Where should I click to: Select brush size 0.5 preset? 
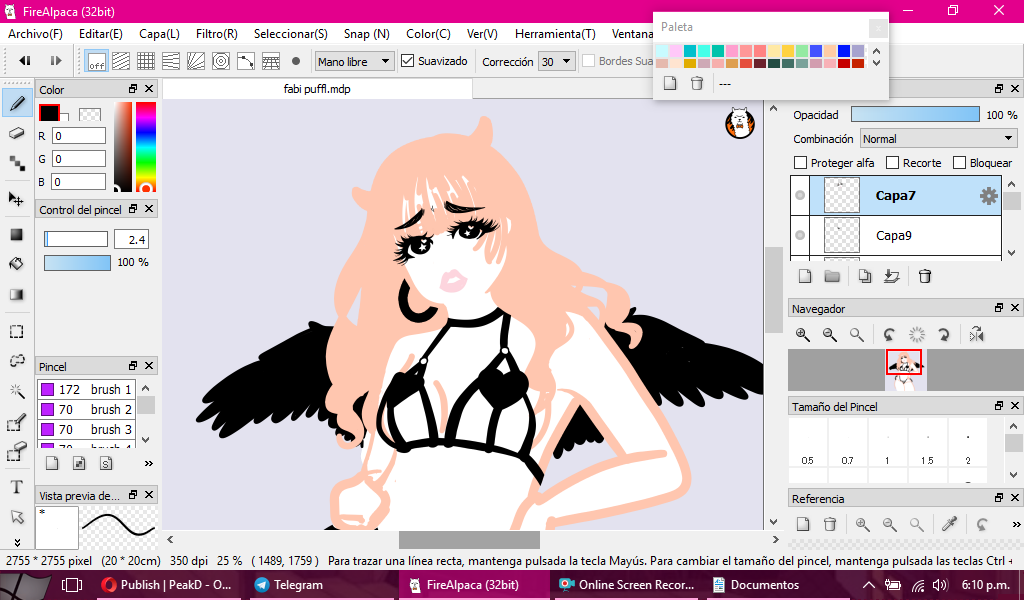808,442
